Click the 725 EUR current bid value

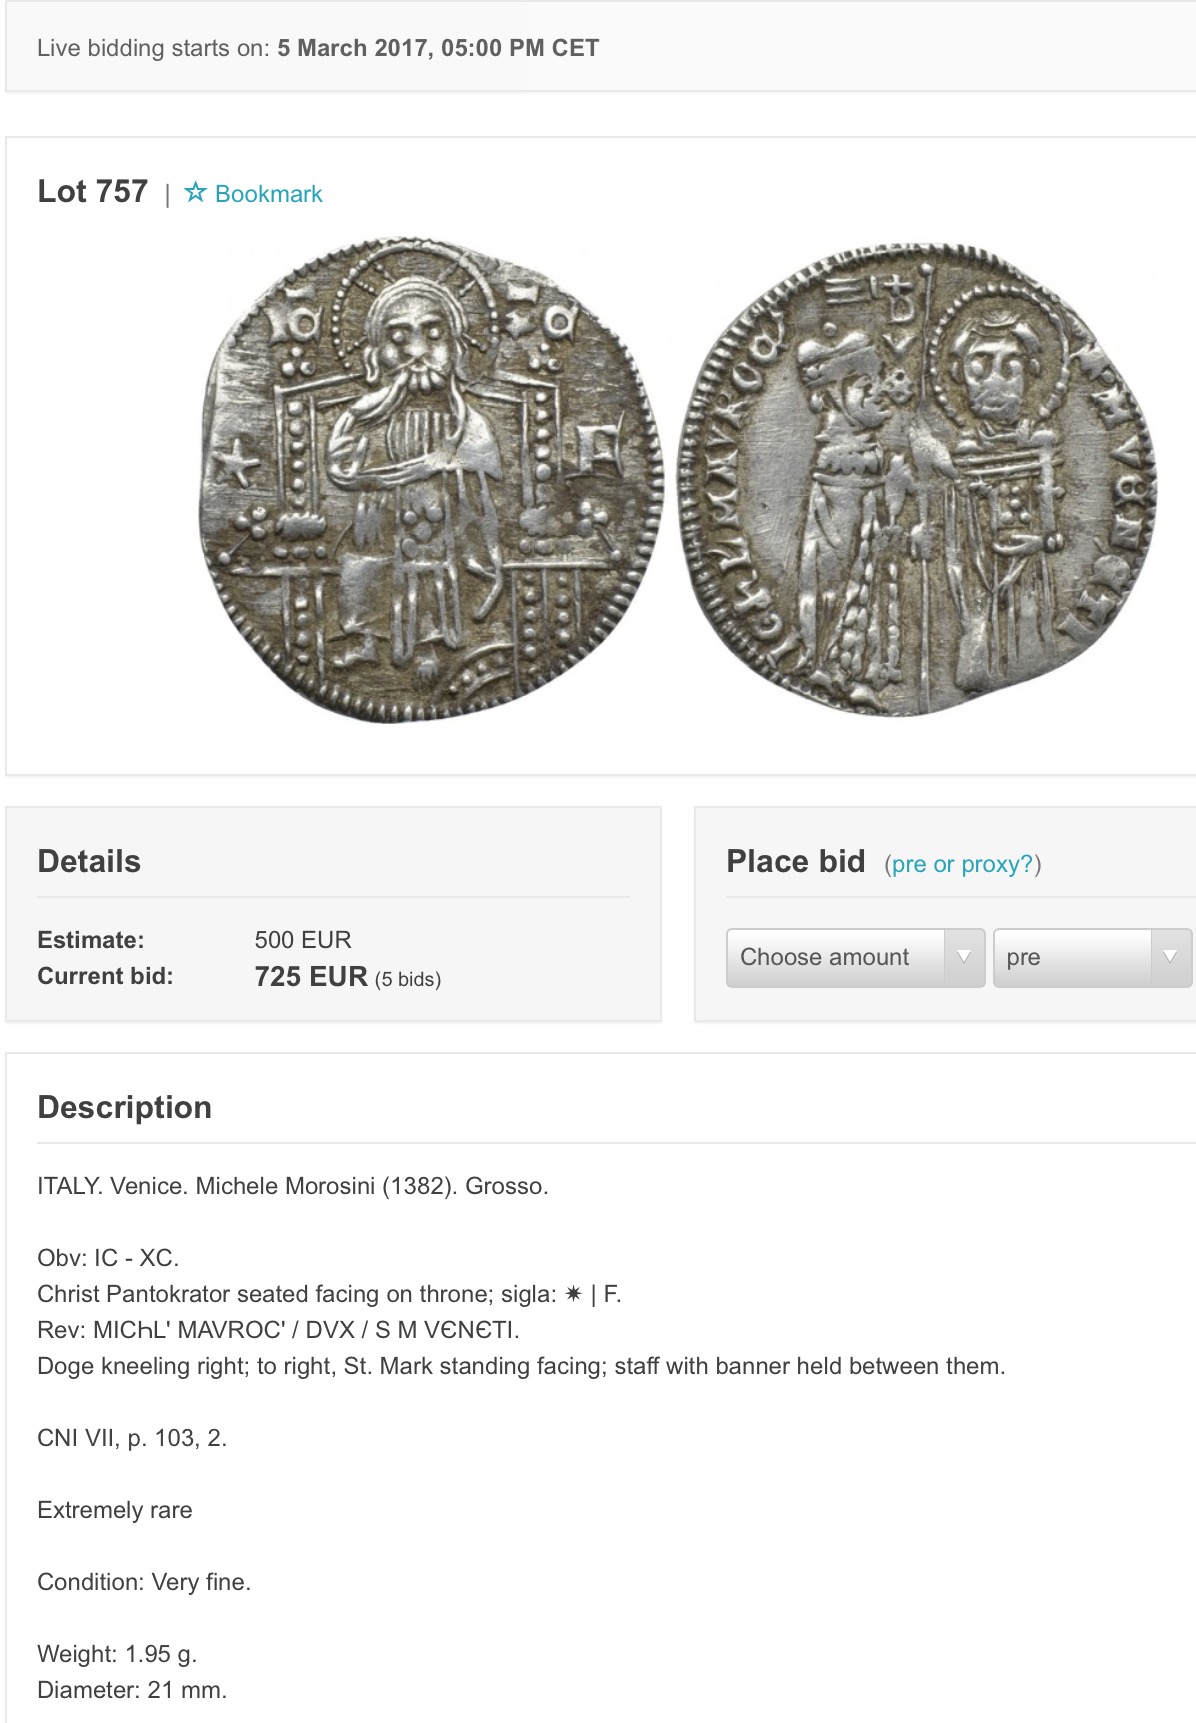[311, 977]
